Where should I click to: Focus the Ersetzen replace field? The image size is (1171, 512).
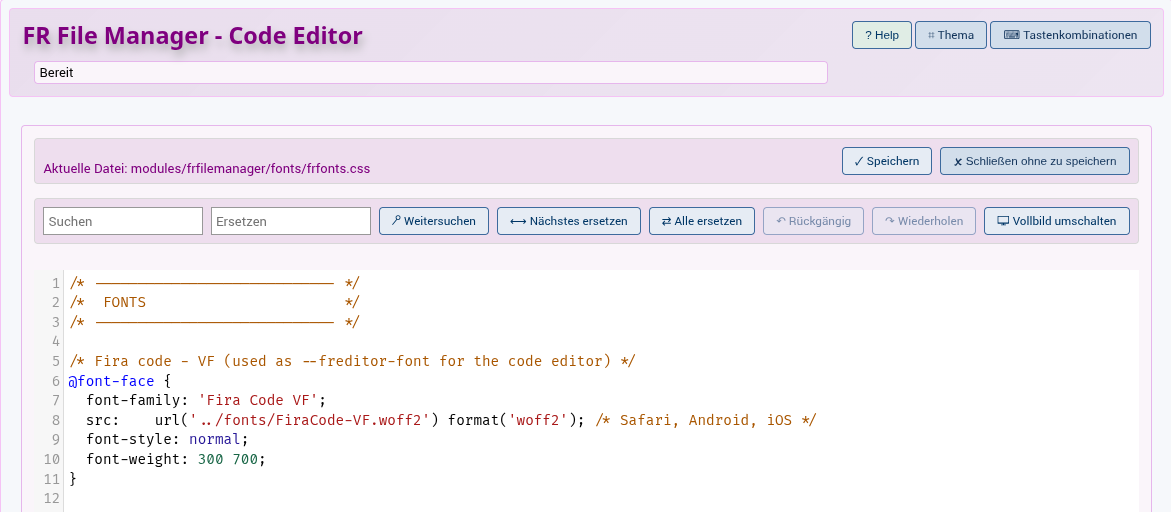point(291,222)
